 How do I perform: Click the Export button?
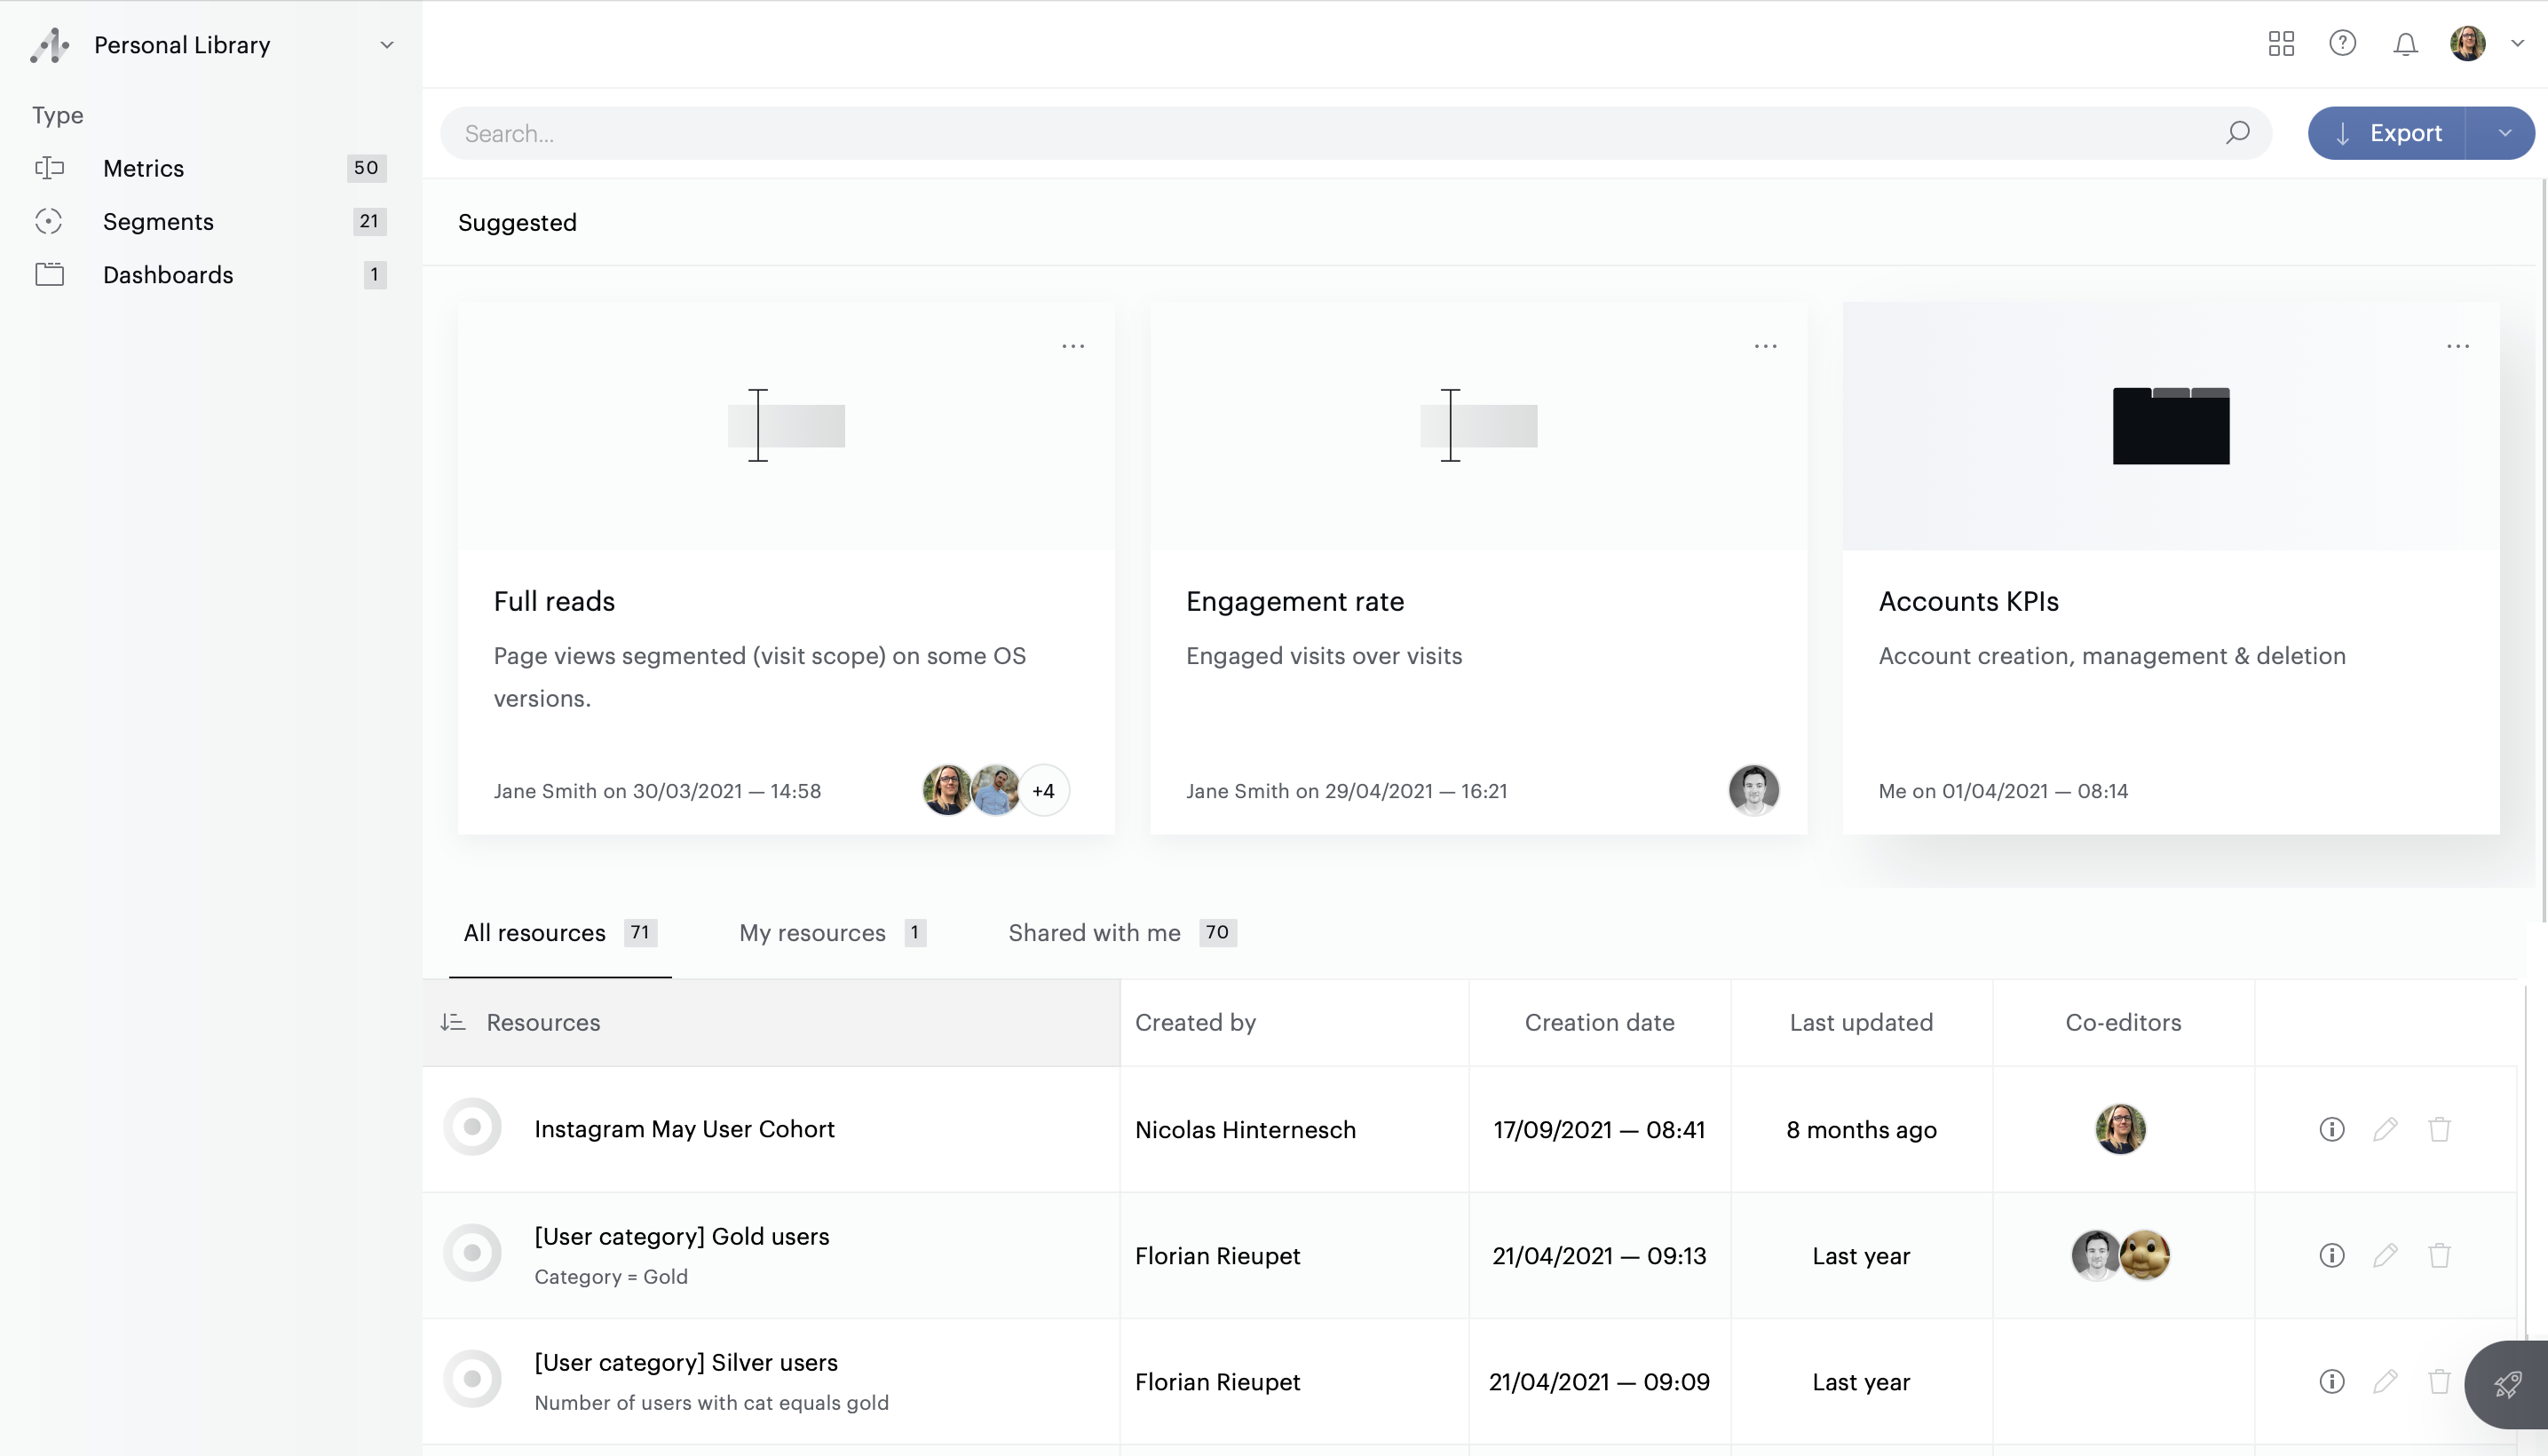tap(2388, 133)
